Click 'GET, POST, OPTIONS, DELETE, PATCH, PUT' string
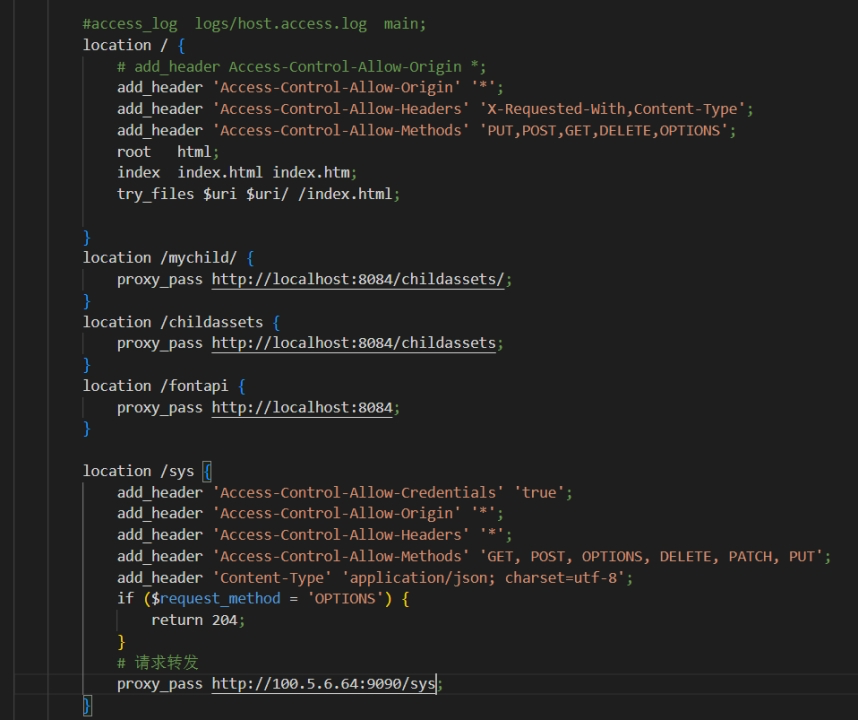Viewport: 858px width, 720px height. [x=651, y=556]
